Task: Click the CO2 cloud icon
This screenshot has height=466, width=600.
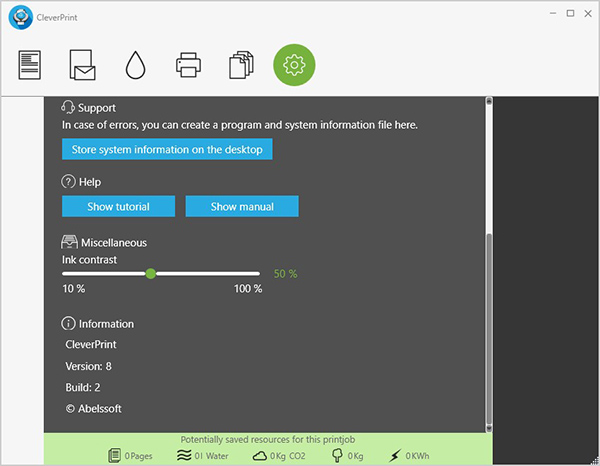Action: click(x=260, y=456)
